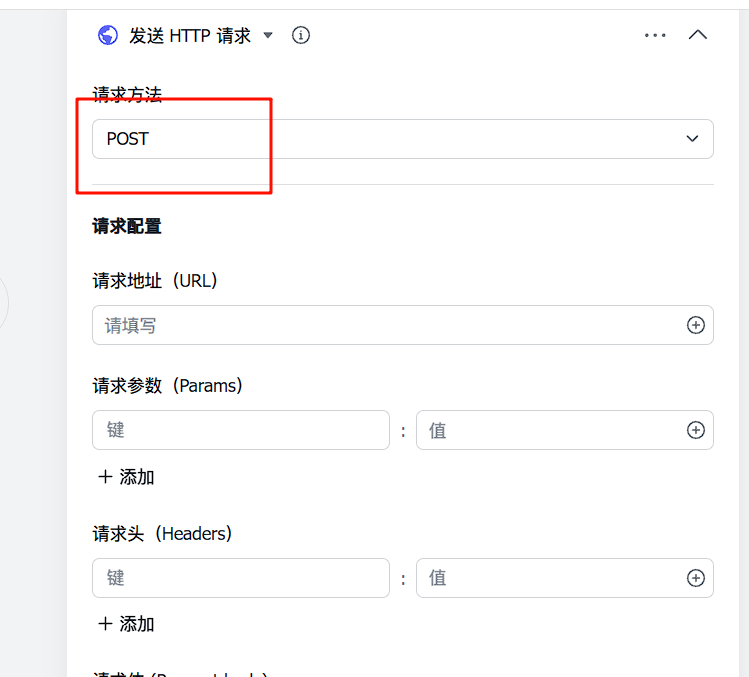Viewport: 749px width, 677px height.
Task: Add a new Params row
Action: [x=126, y=477]
